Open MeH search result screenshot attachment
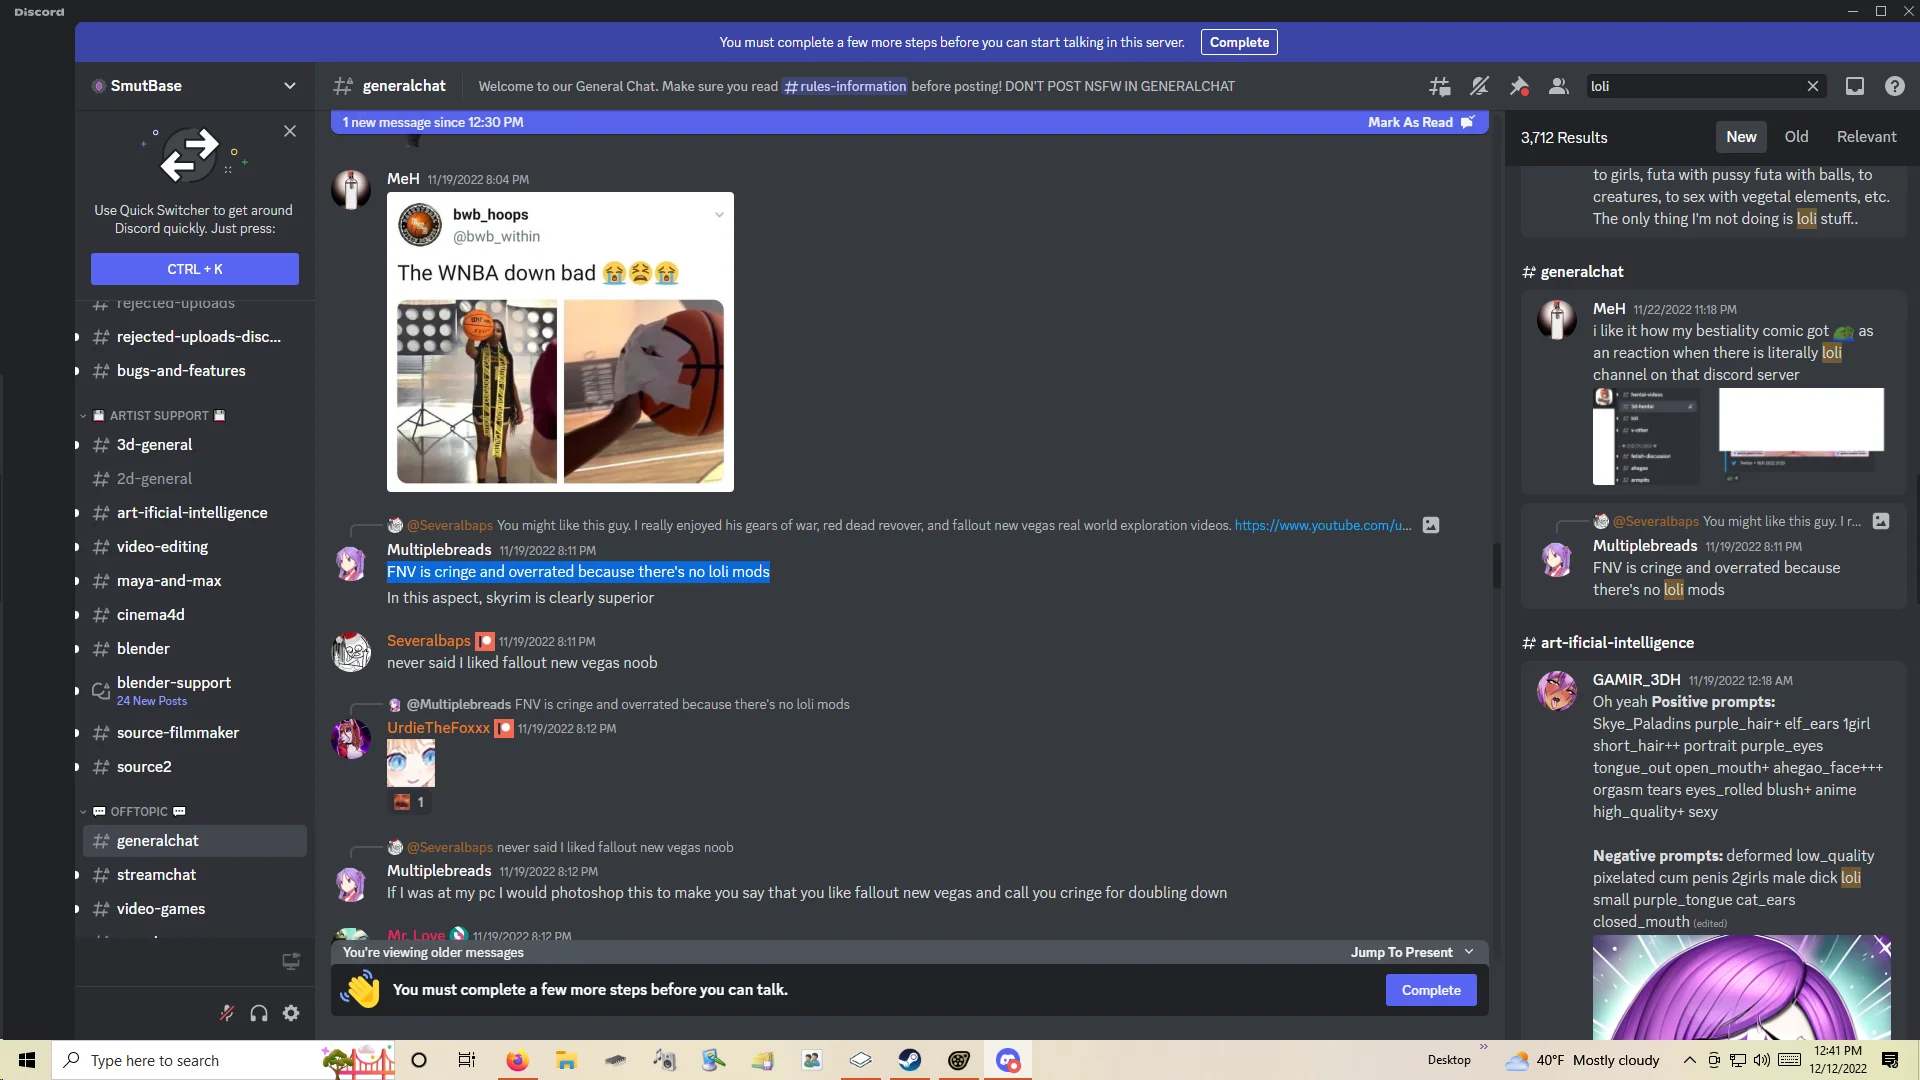Image resolution: width=1920 pixels, height=1080 pixels. click(x=1738, y=437)
